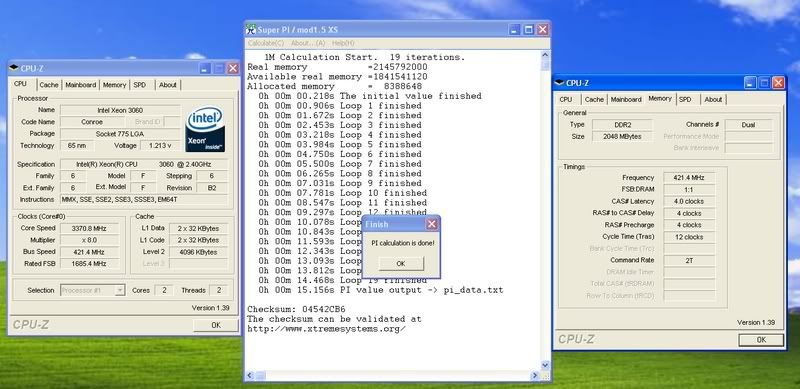
Task: Click the Channels # value Dual
Action: point(748,125)
